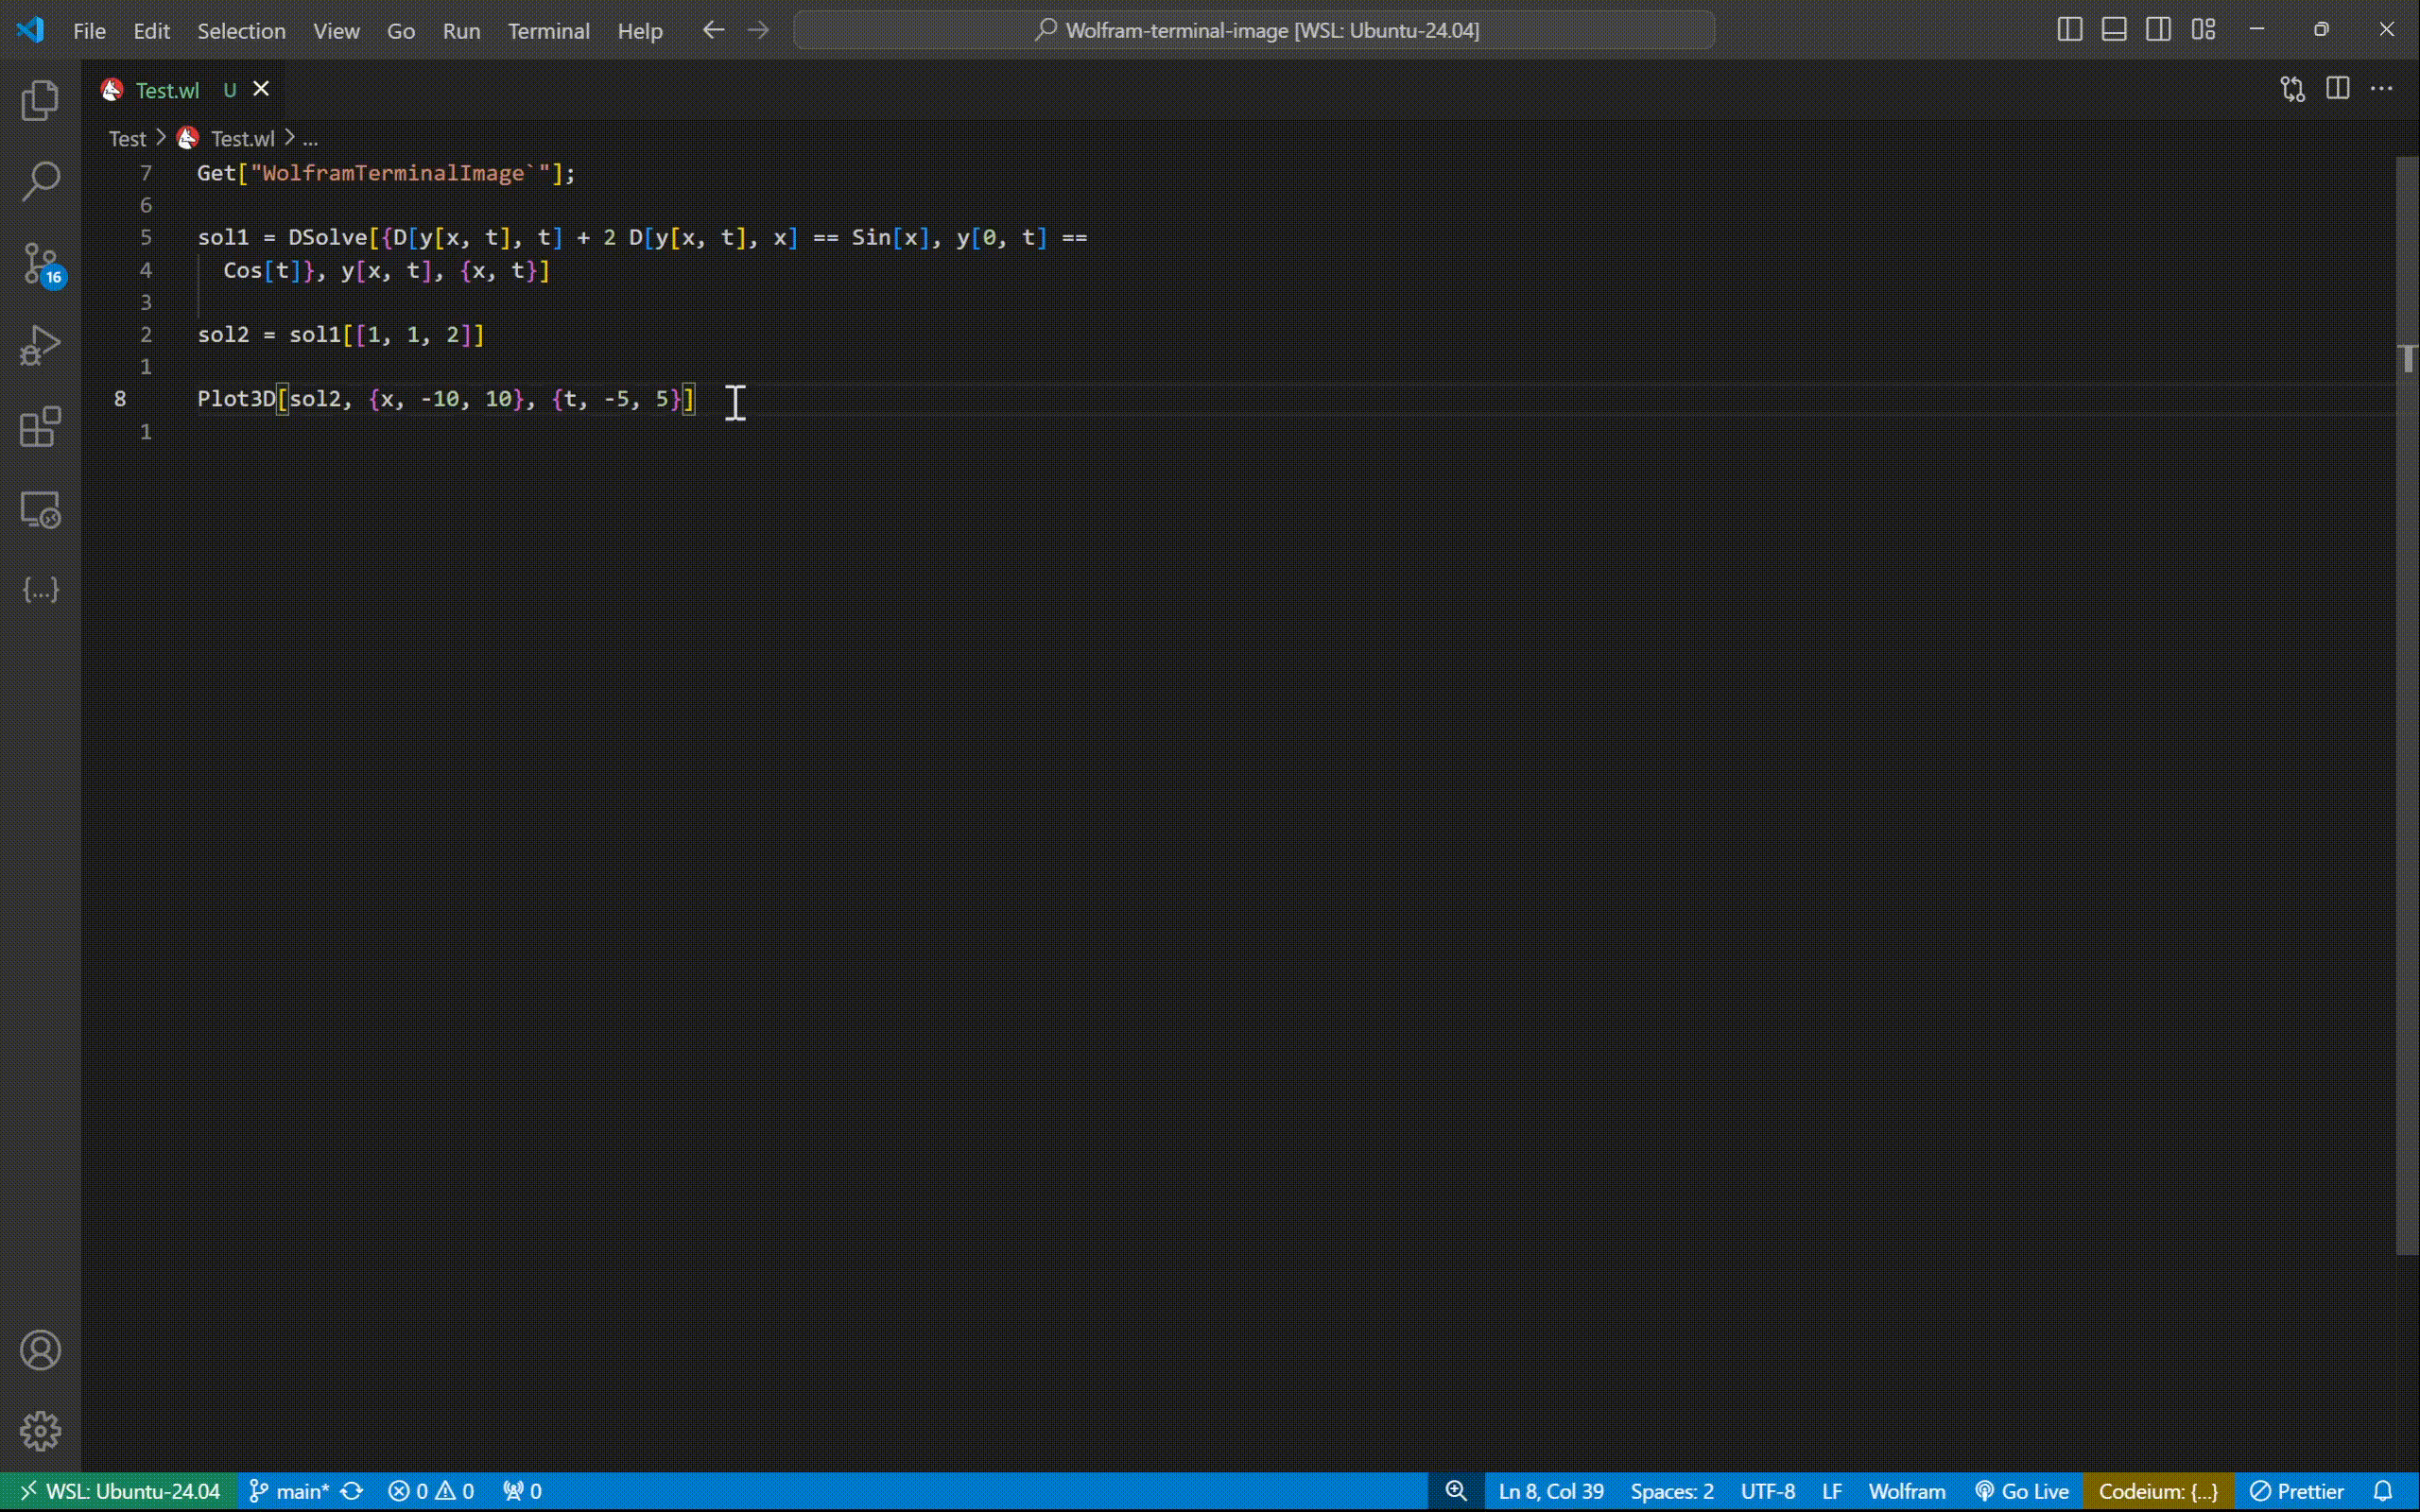2420x1512 pixels.
Task: Open the Explorer view in activity bar
Action: pos(40,100)
